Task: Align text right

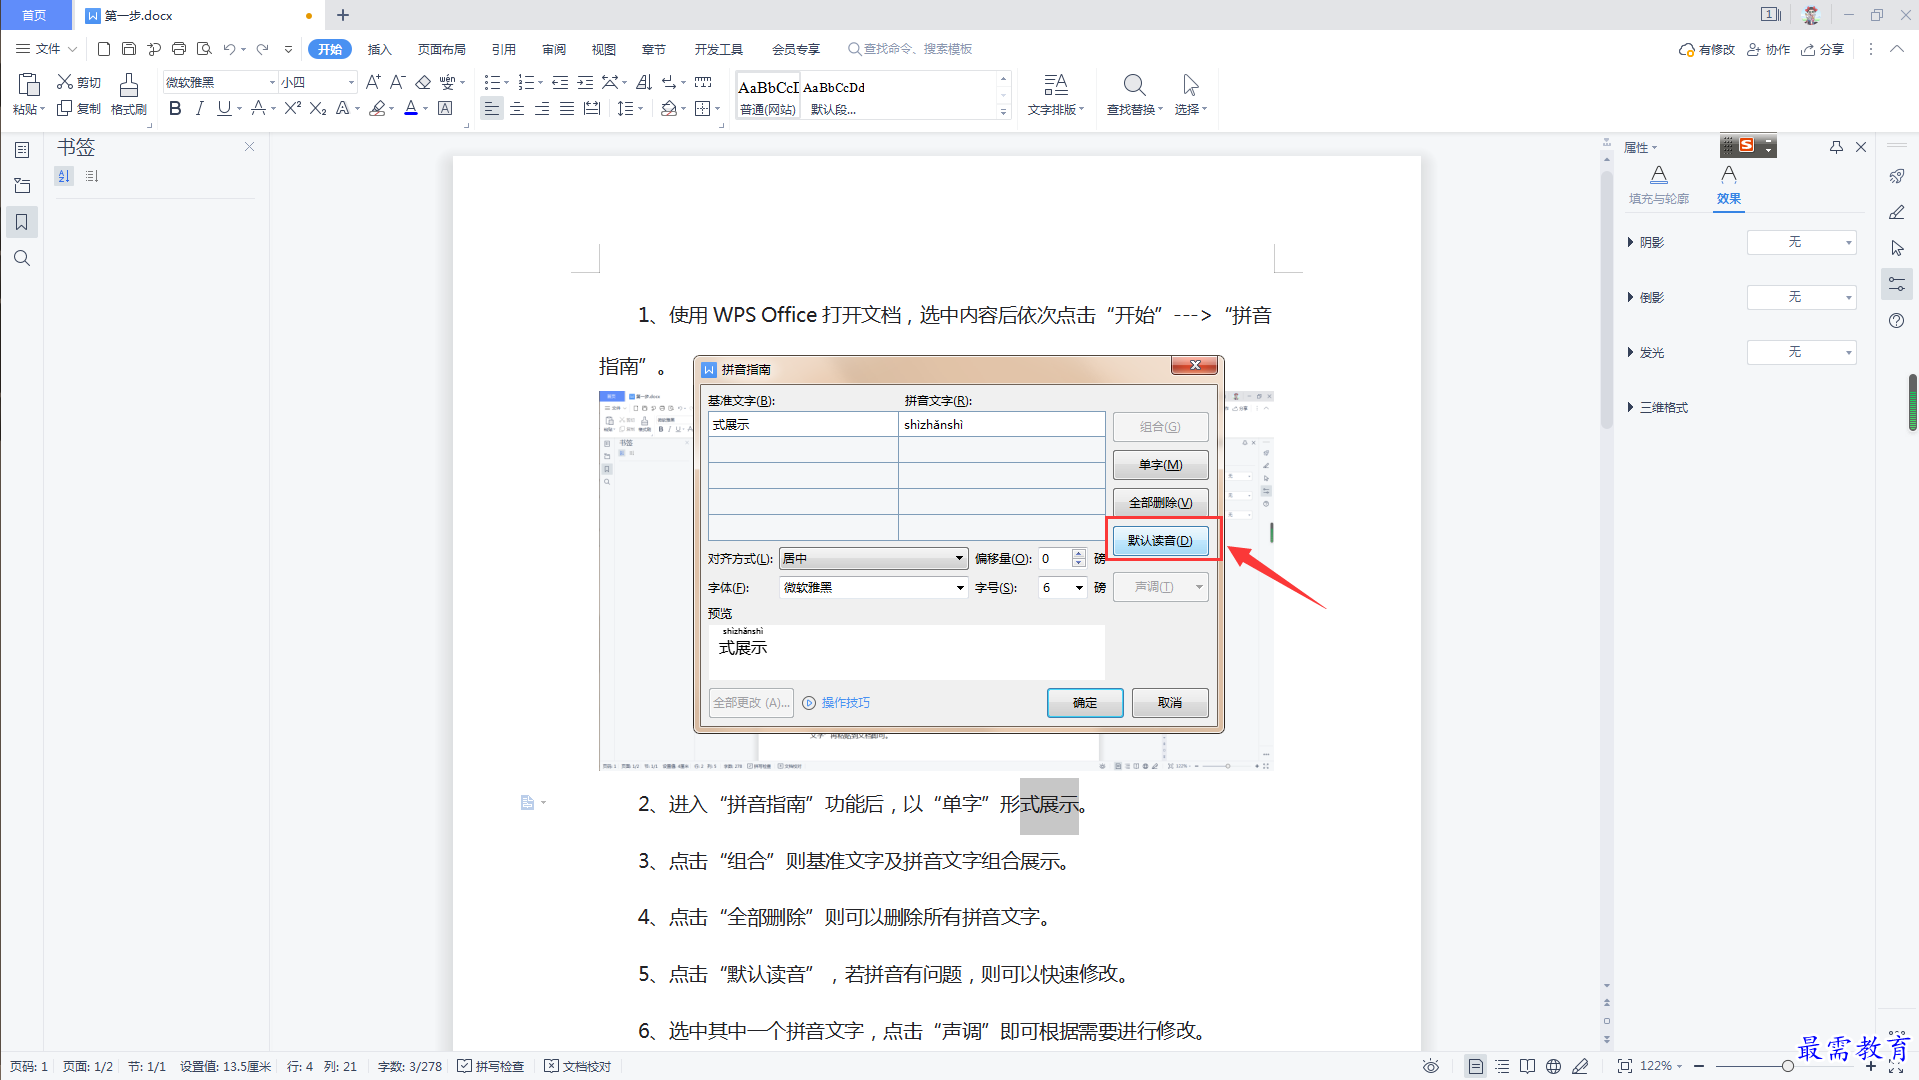Action: [542, 108]
